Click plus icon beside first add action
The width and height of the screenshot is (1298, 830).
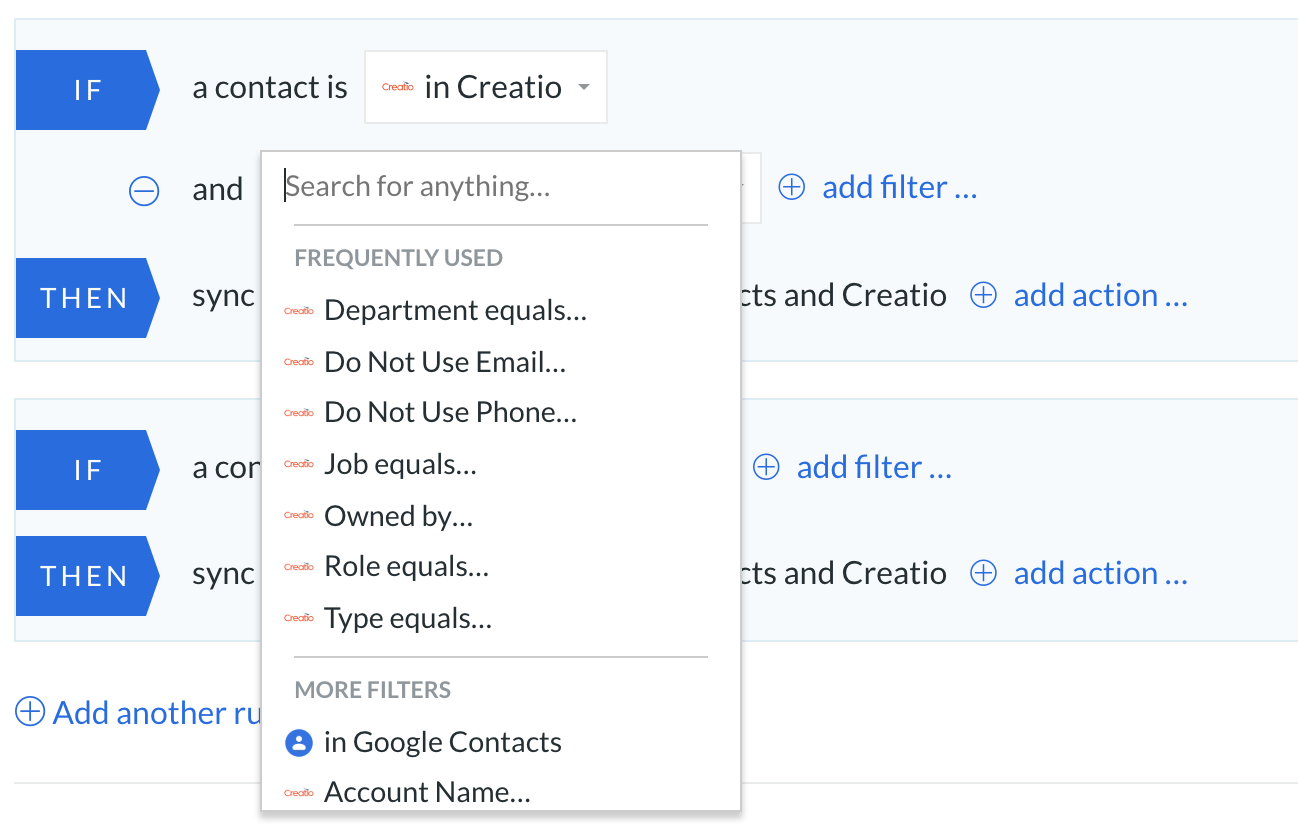[984, 295]
